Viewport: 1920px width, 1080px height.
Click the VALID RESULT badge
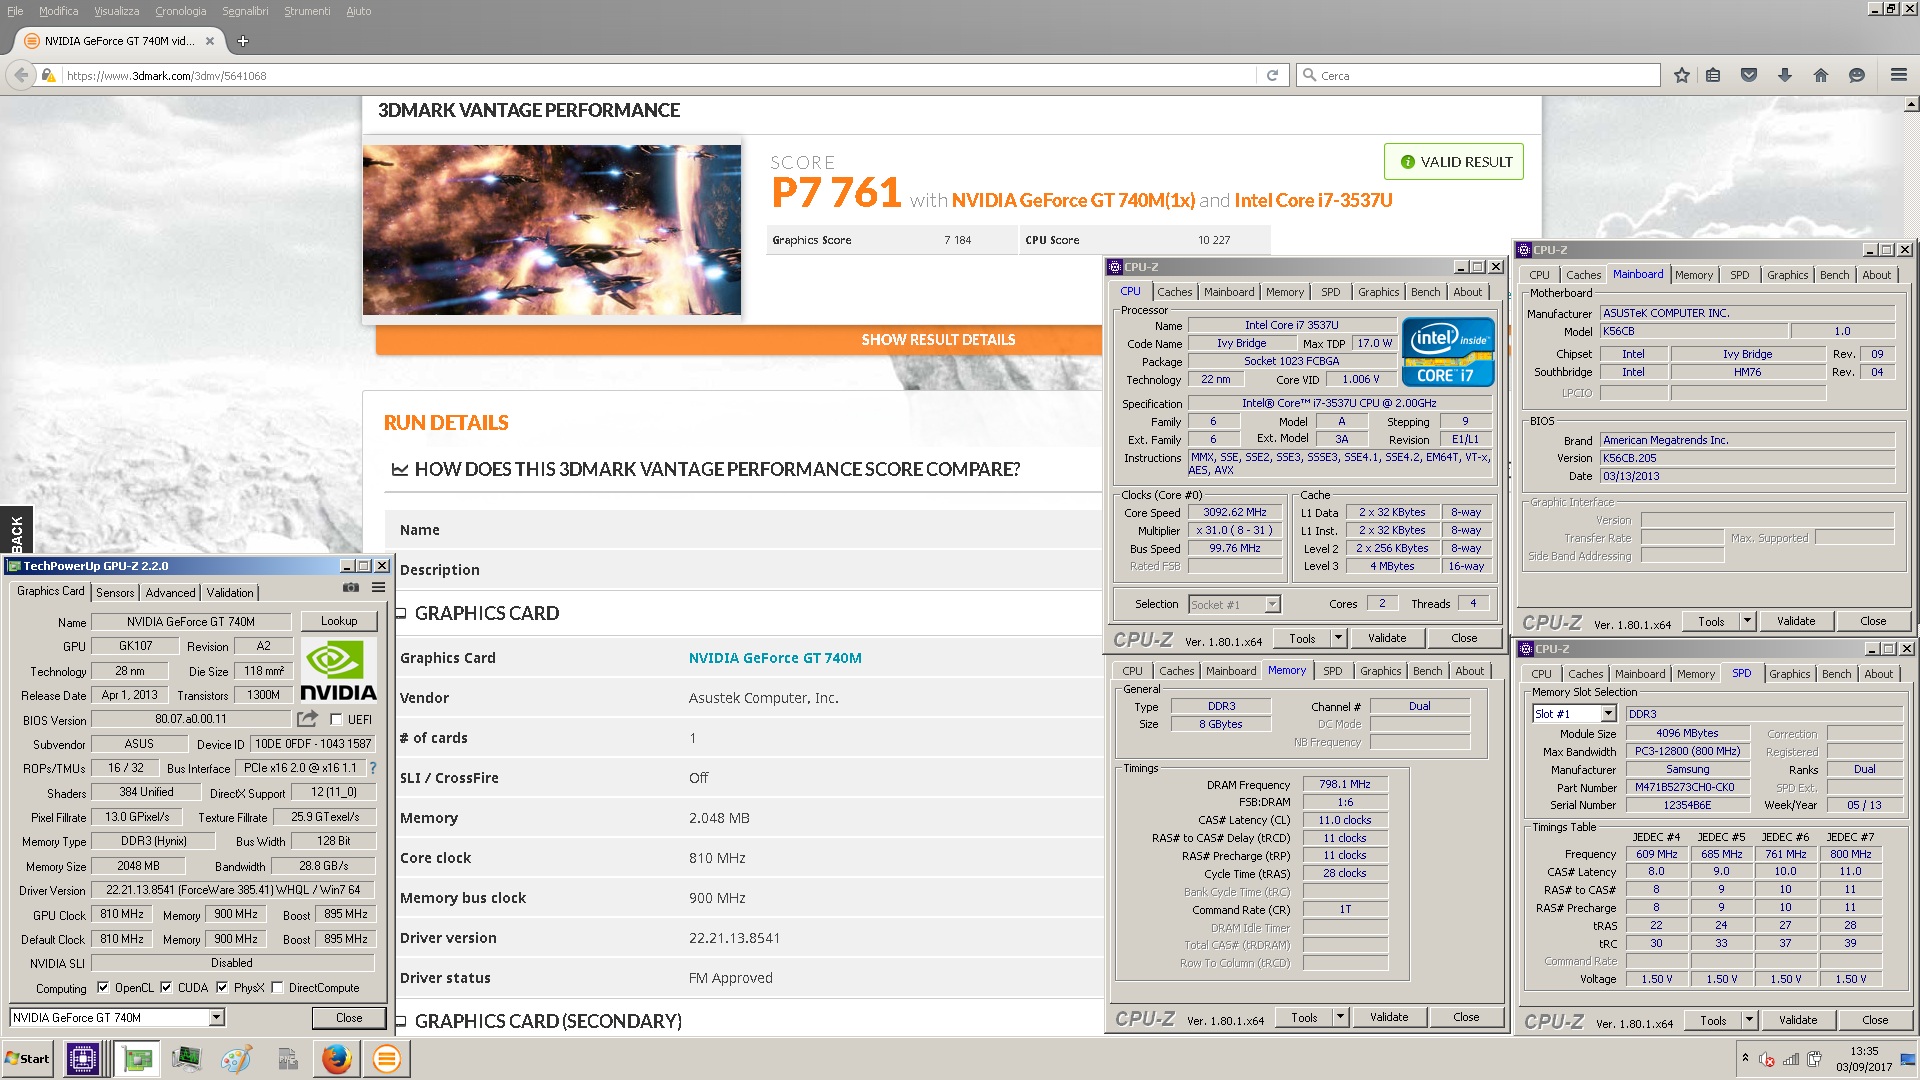point(1454,162)
